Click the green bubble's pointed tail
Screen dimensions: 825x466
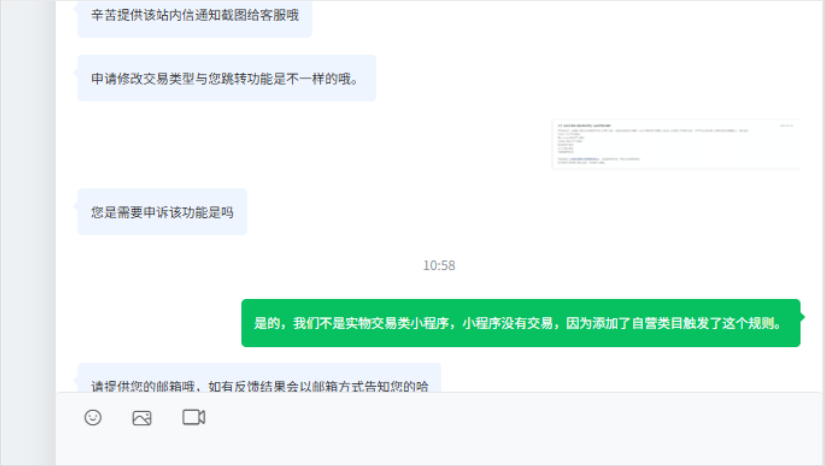[x=802, y=317]
